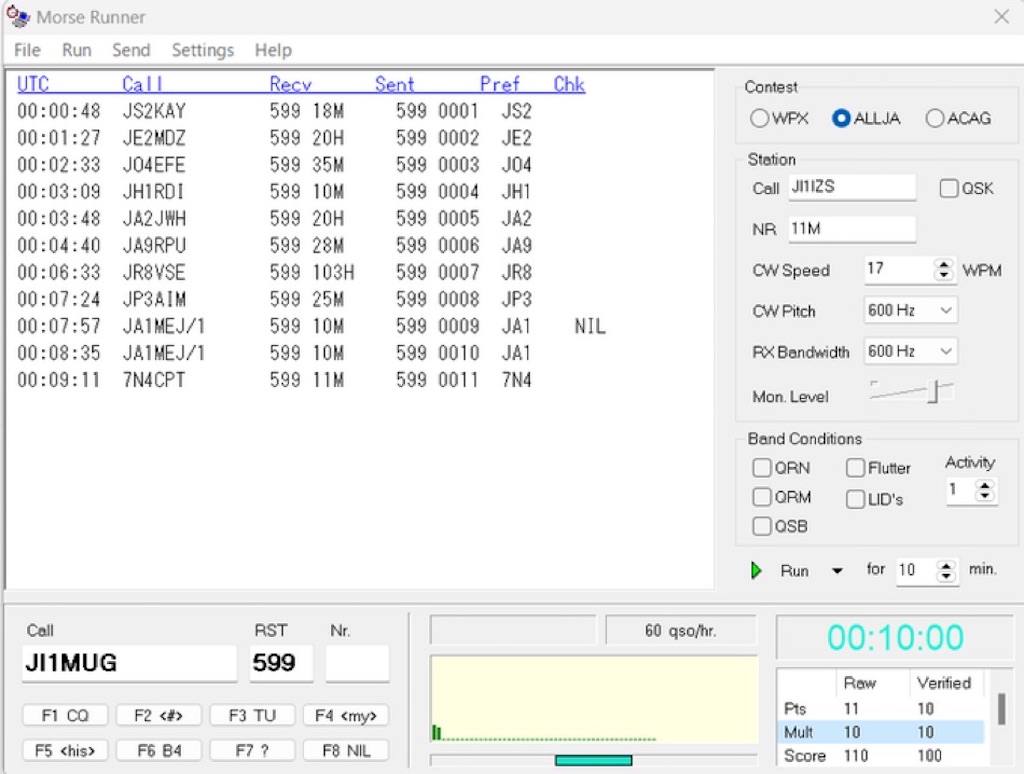Click the 00:10:00 timer display
1024x774 pixels.
pyautogui.click(x=895, y=637)
